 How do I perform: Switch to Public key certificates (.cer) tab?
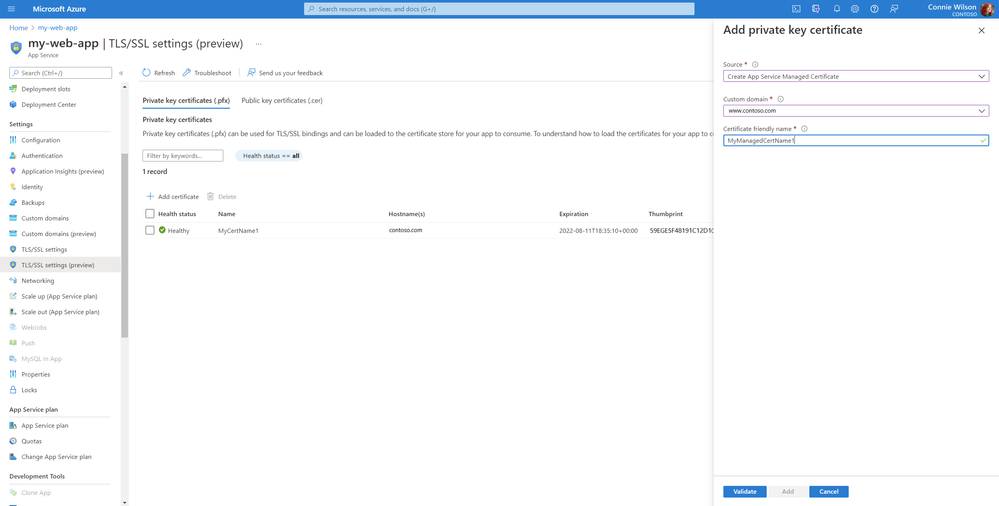[282, 101]
